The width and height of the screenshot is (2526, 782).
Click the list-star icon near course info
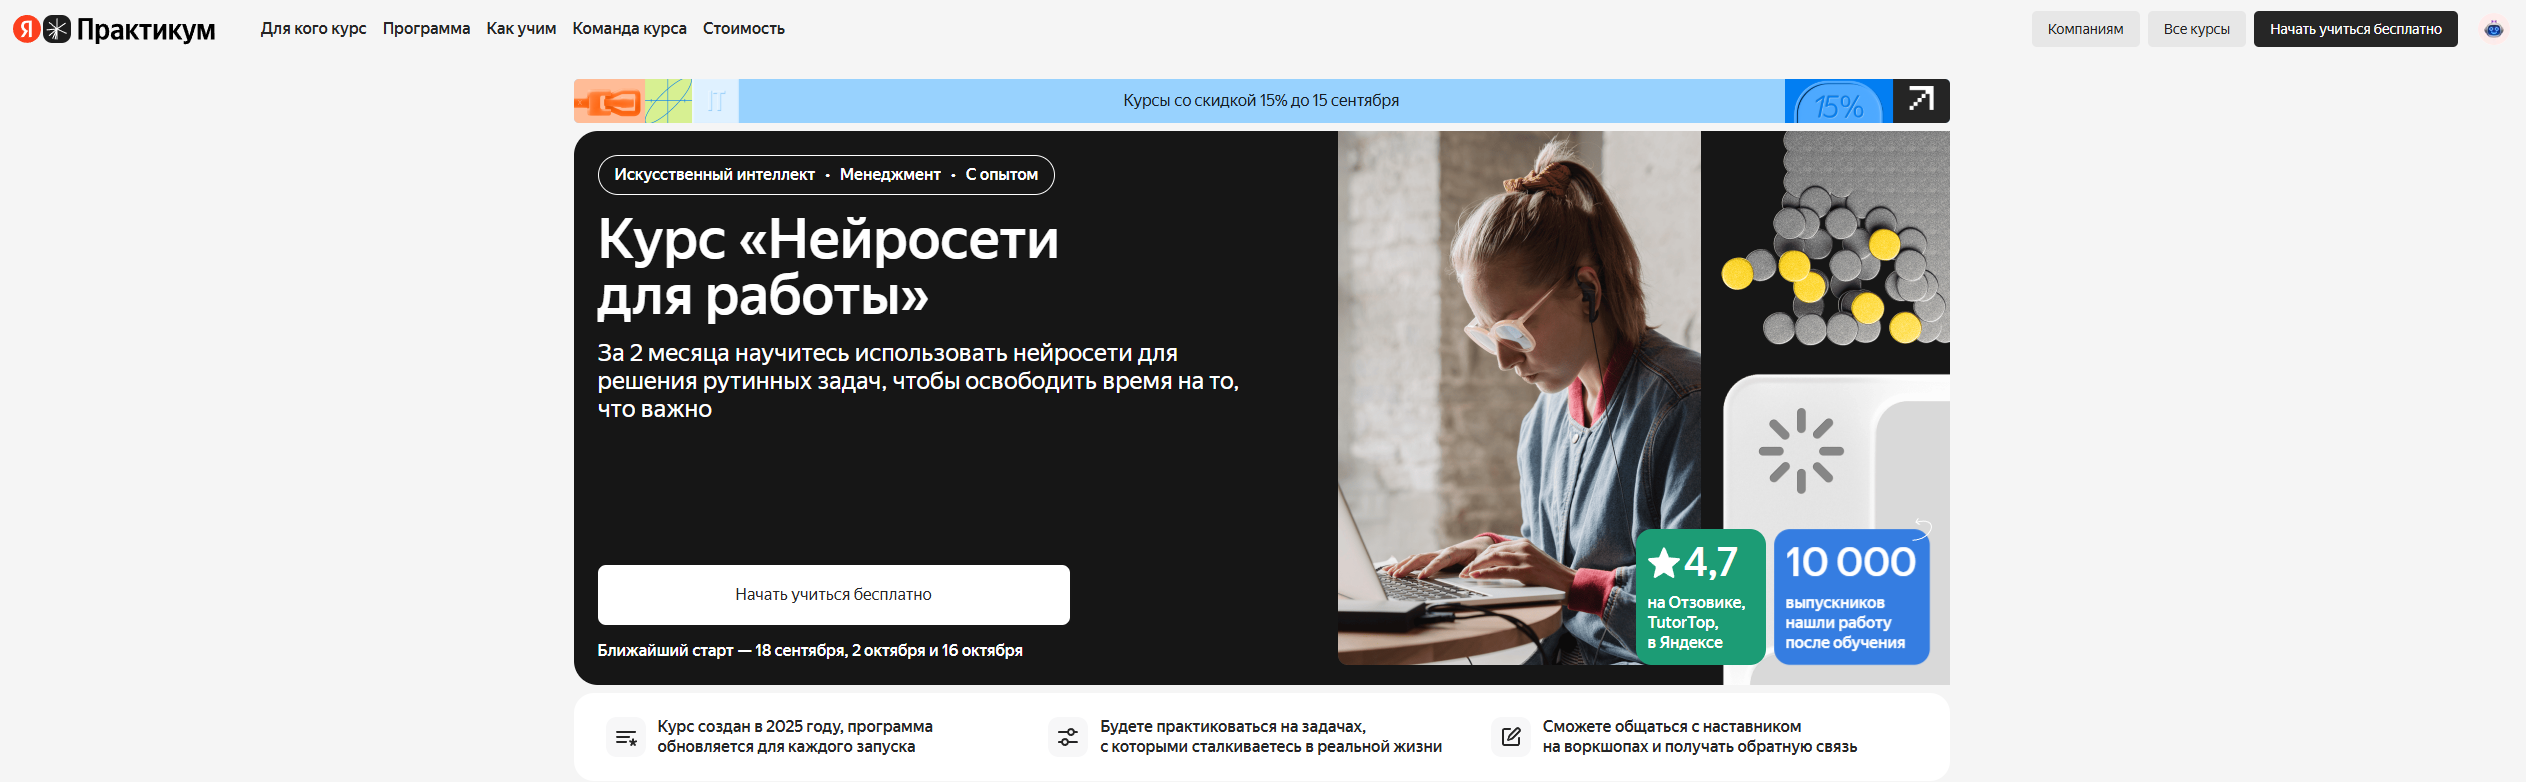click(626, 737)
